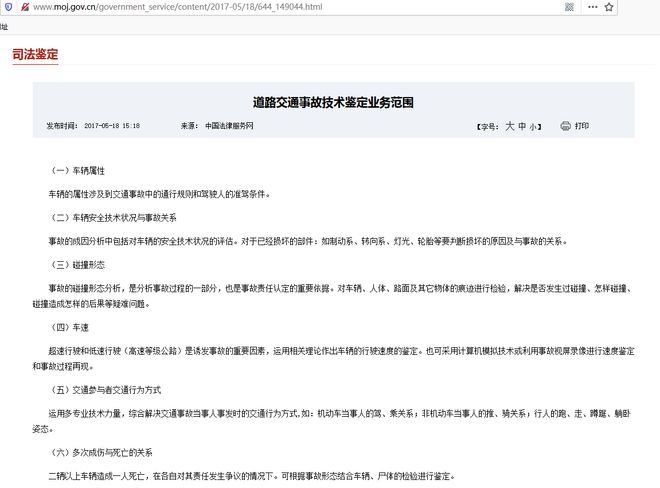Click the paragraph starting 事故的成因分析中
The width and height of the screenshot is (660, 488).
(308, 241)
